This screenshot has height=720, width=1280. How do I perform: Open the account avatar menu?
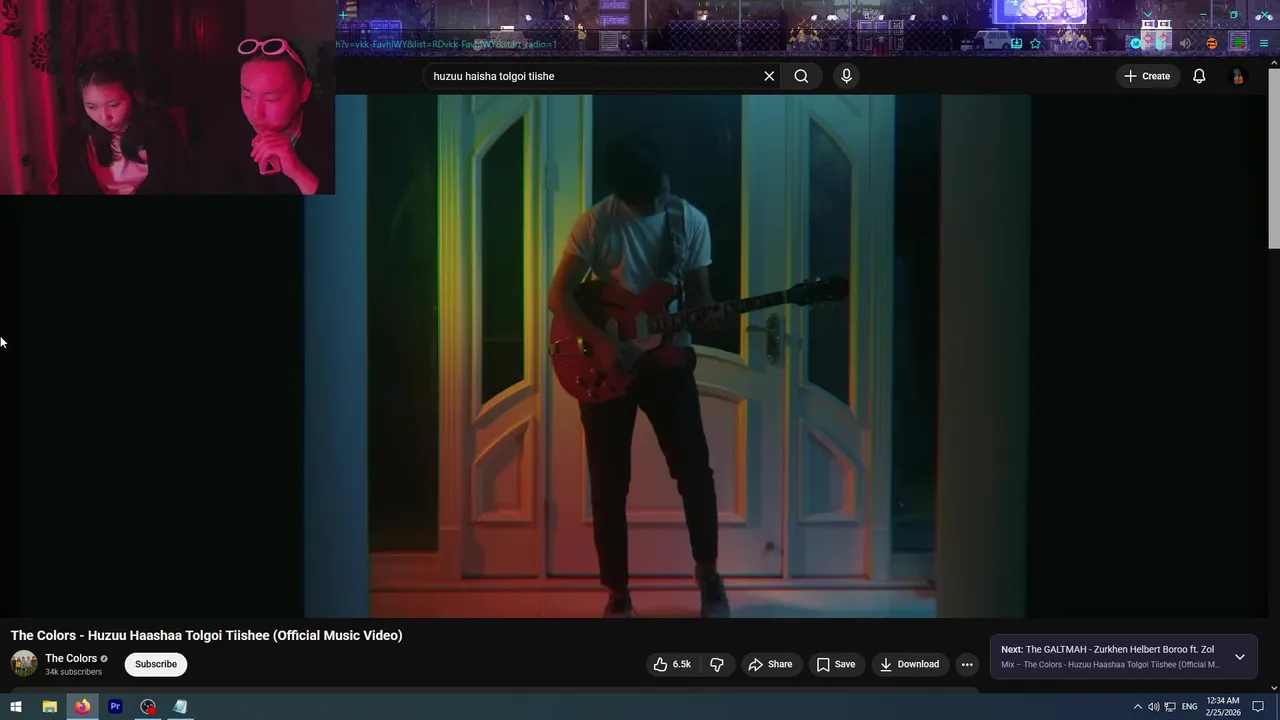coord(1238,76)
